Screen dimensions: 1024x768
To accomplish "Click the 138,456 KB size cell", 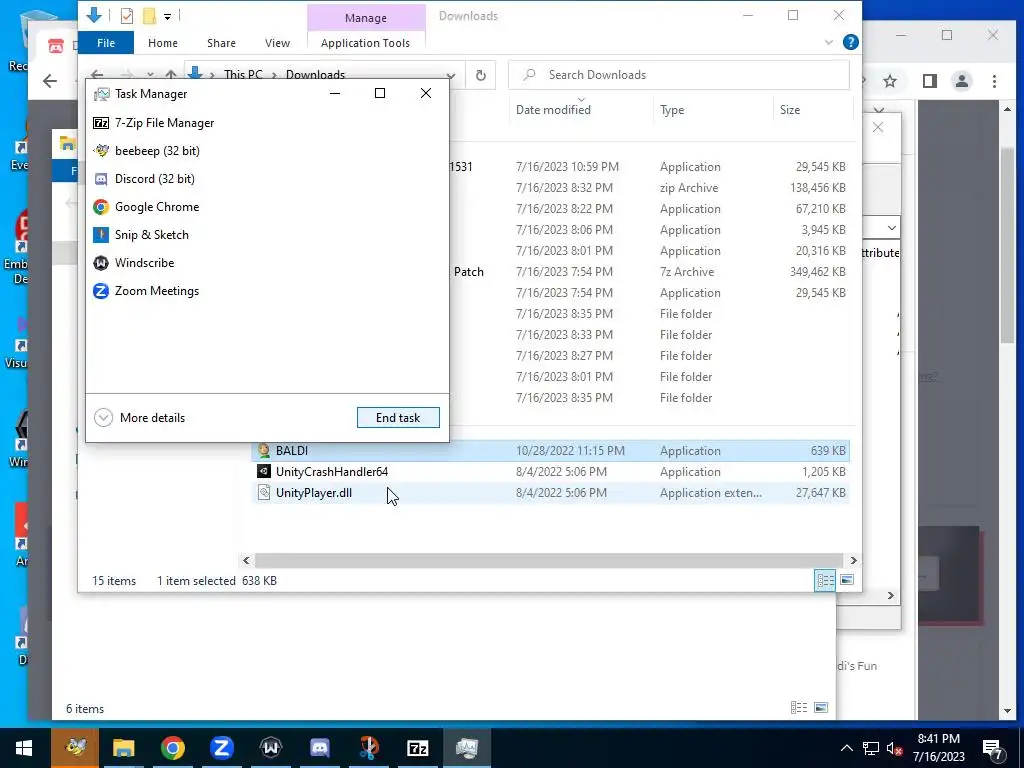I will pos(818,188).
